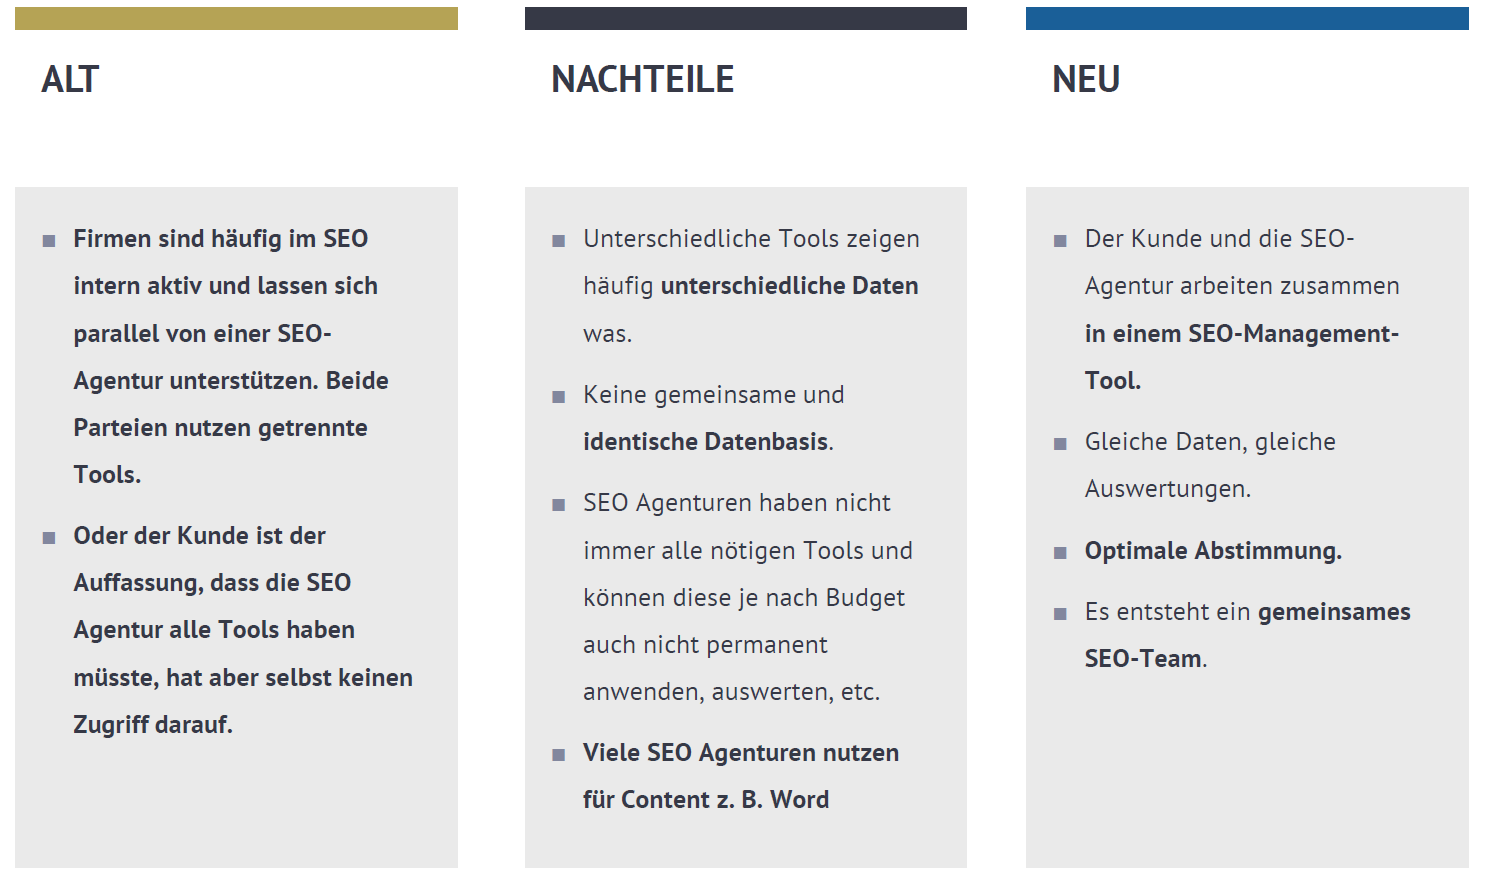Click the dark bar above NACHTEILE
1486x873 pixels.
coord(746,18)
